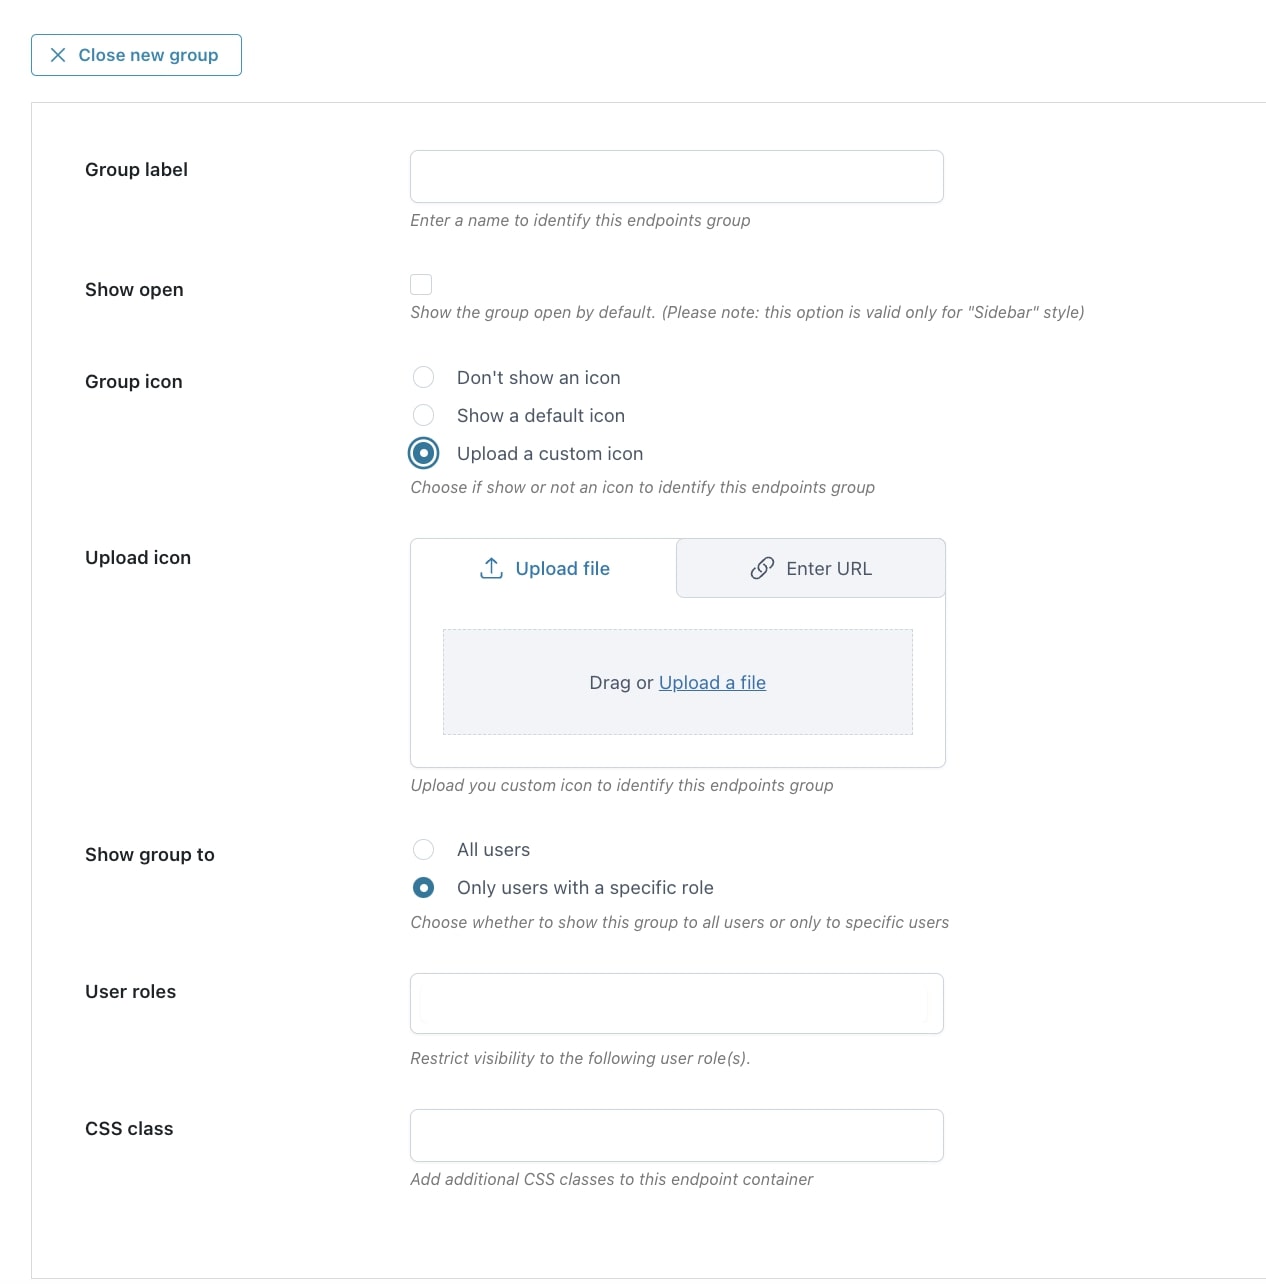Click the "Group icon" field label
Image resolution: width=1266 pixels, height=1284 pixels.
click(133, 382)
